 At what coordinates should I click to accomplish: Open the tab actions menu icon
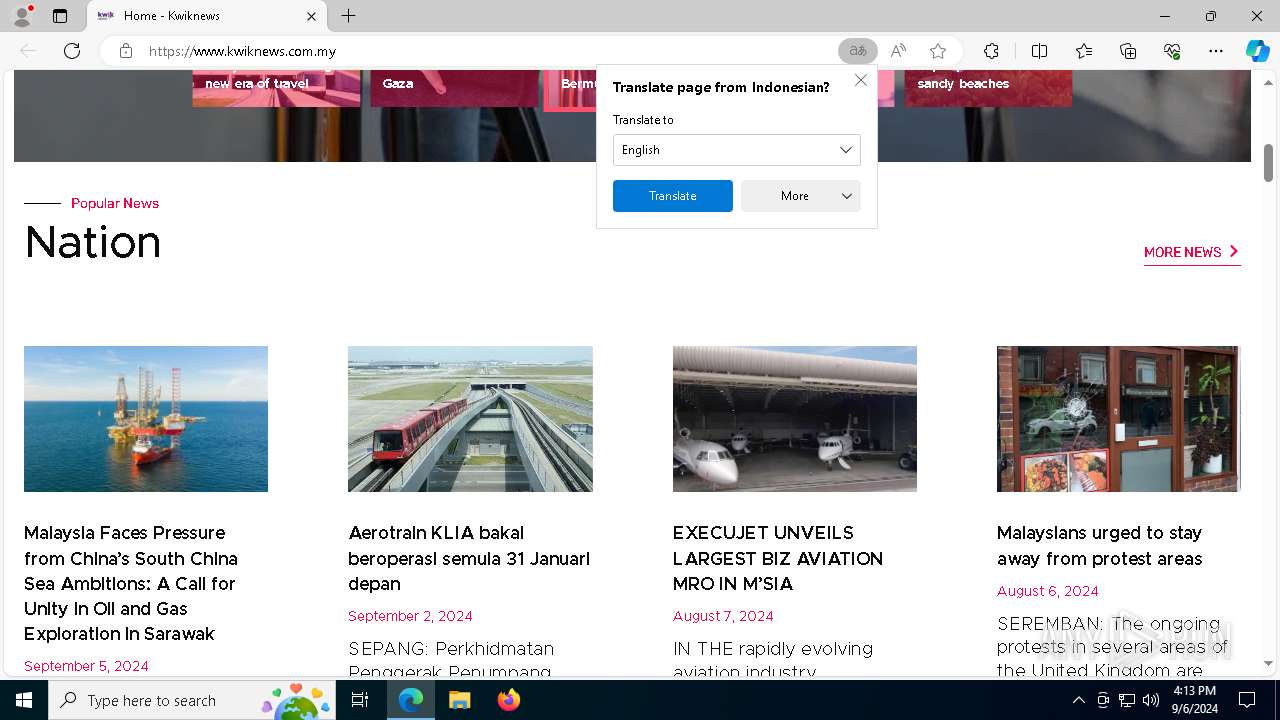60,16
